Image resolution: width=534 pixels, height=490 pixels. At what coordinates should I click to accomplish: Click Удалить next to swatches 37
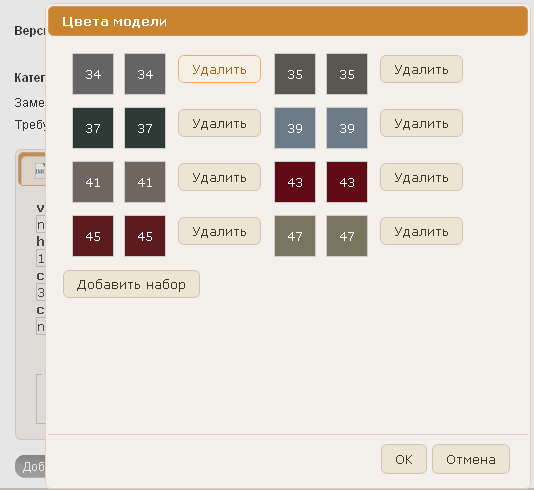point(219,123)
